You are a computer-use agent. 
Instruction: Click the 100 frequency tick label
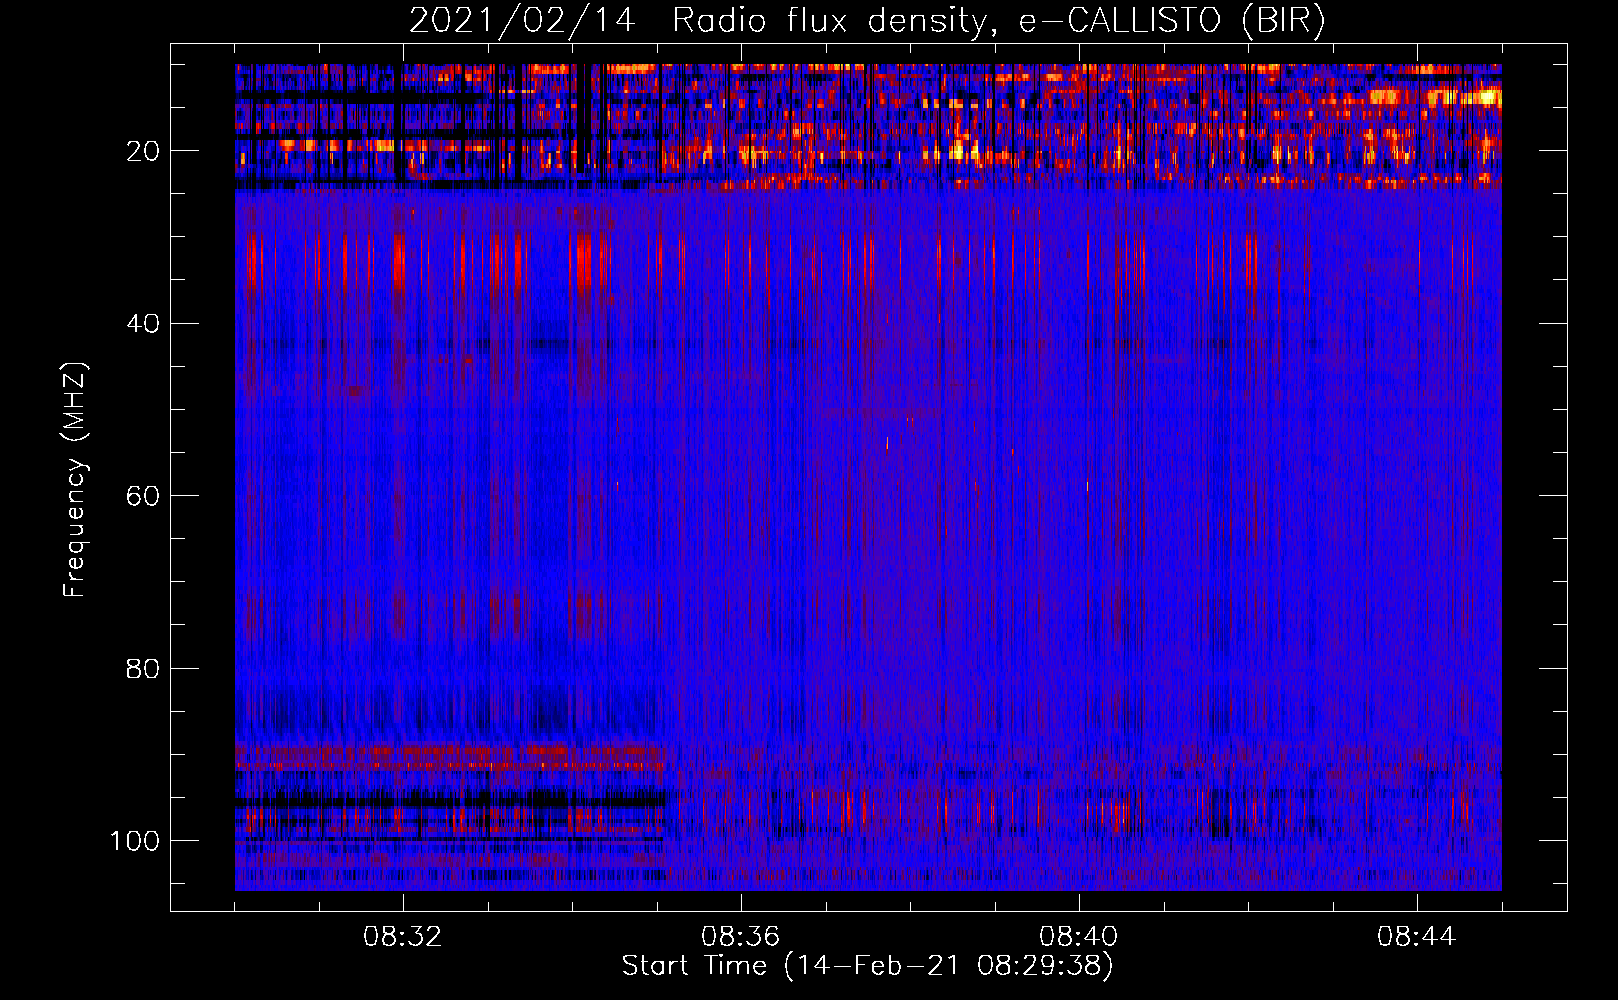(135, 841)
